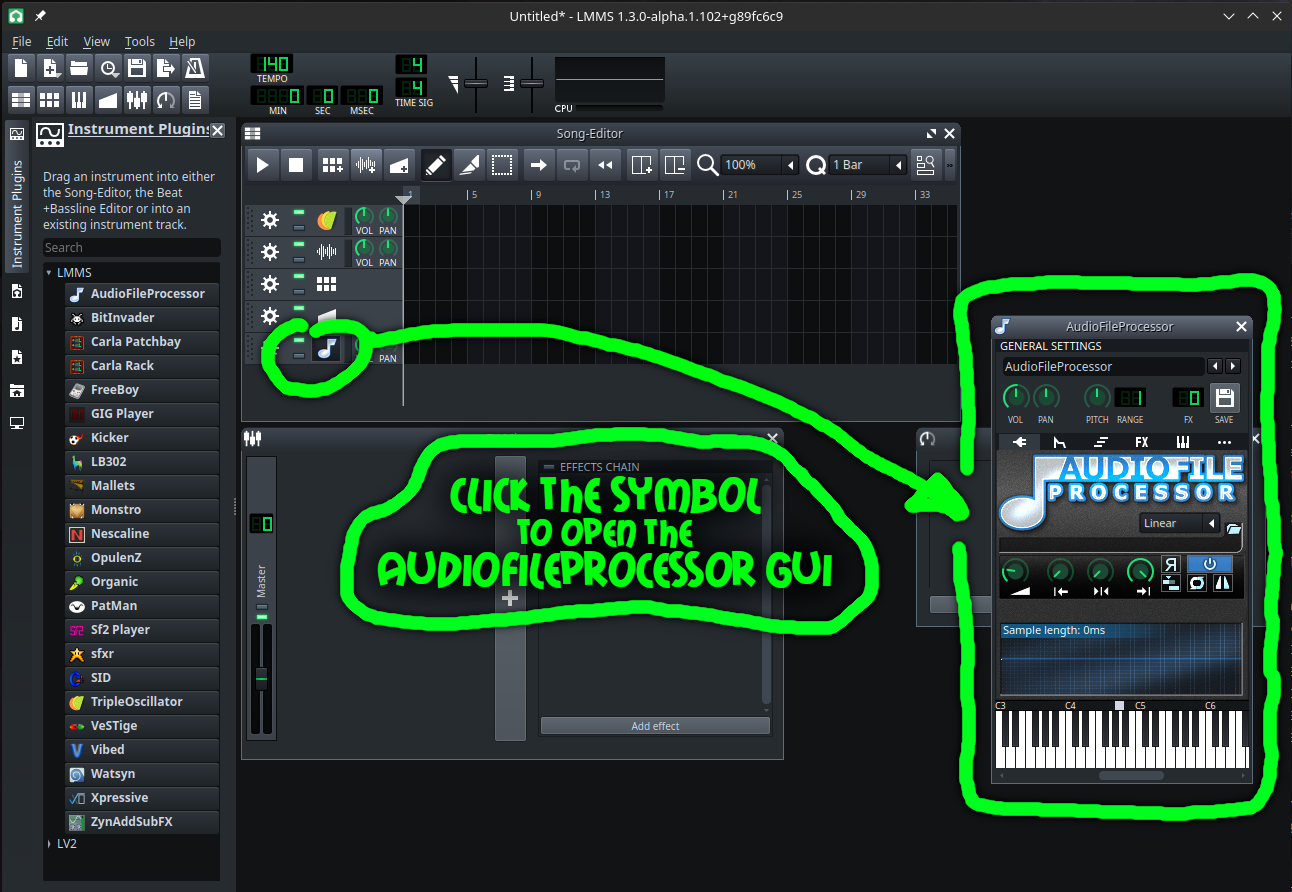Enable reverse playback with the R button
The image size is (1292, 892).
point(1171,564)
